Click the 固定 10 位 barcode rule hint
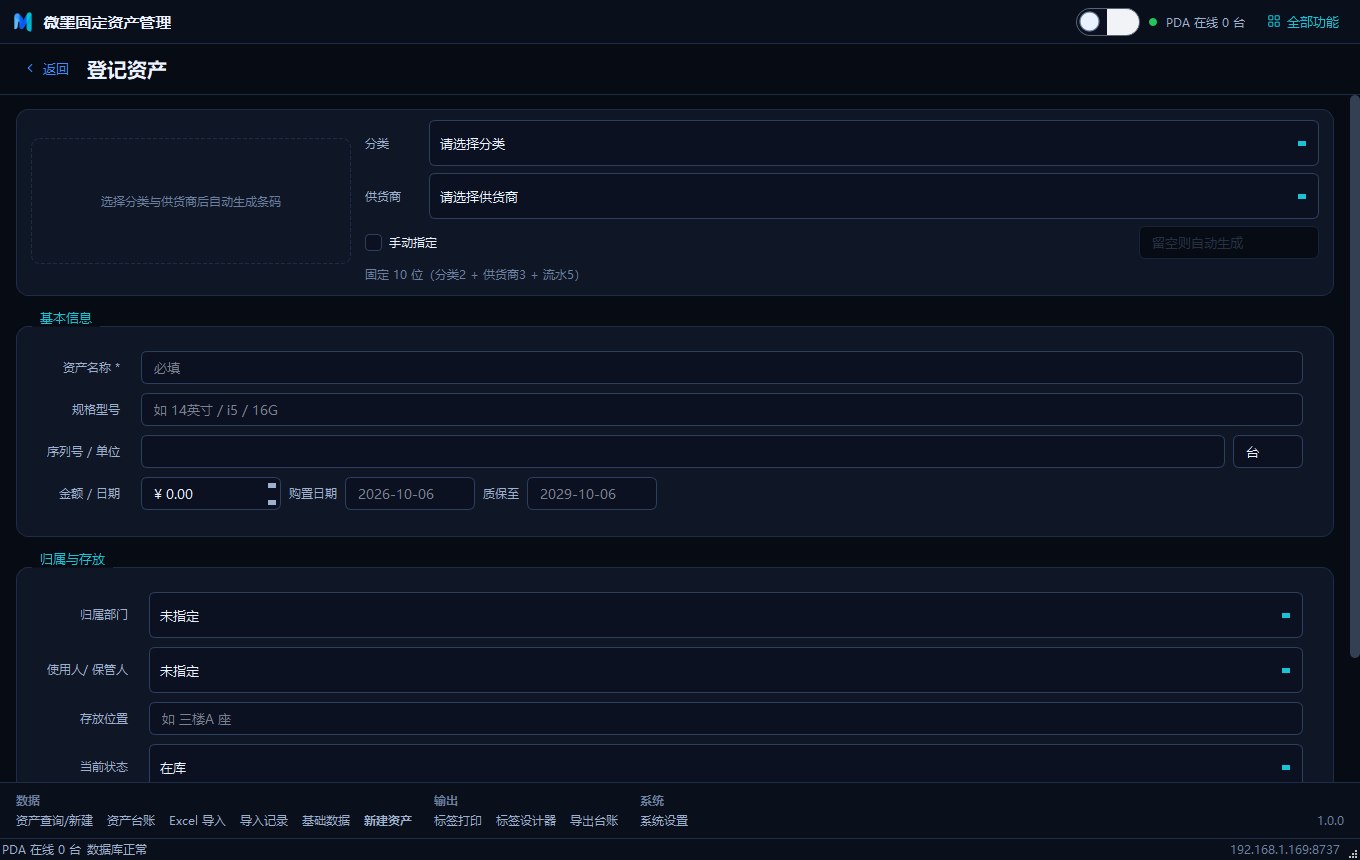This screenshot has height=860, width=1360. click(472, 275)
